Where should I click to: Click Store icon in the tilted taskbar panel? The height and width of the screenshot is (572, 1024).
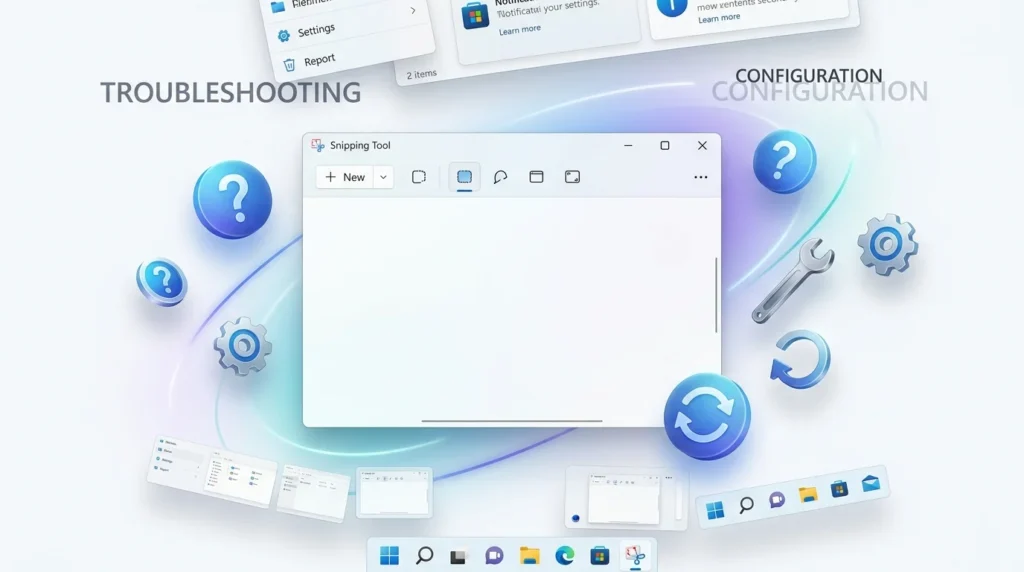pos(839,488)
